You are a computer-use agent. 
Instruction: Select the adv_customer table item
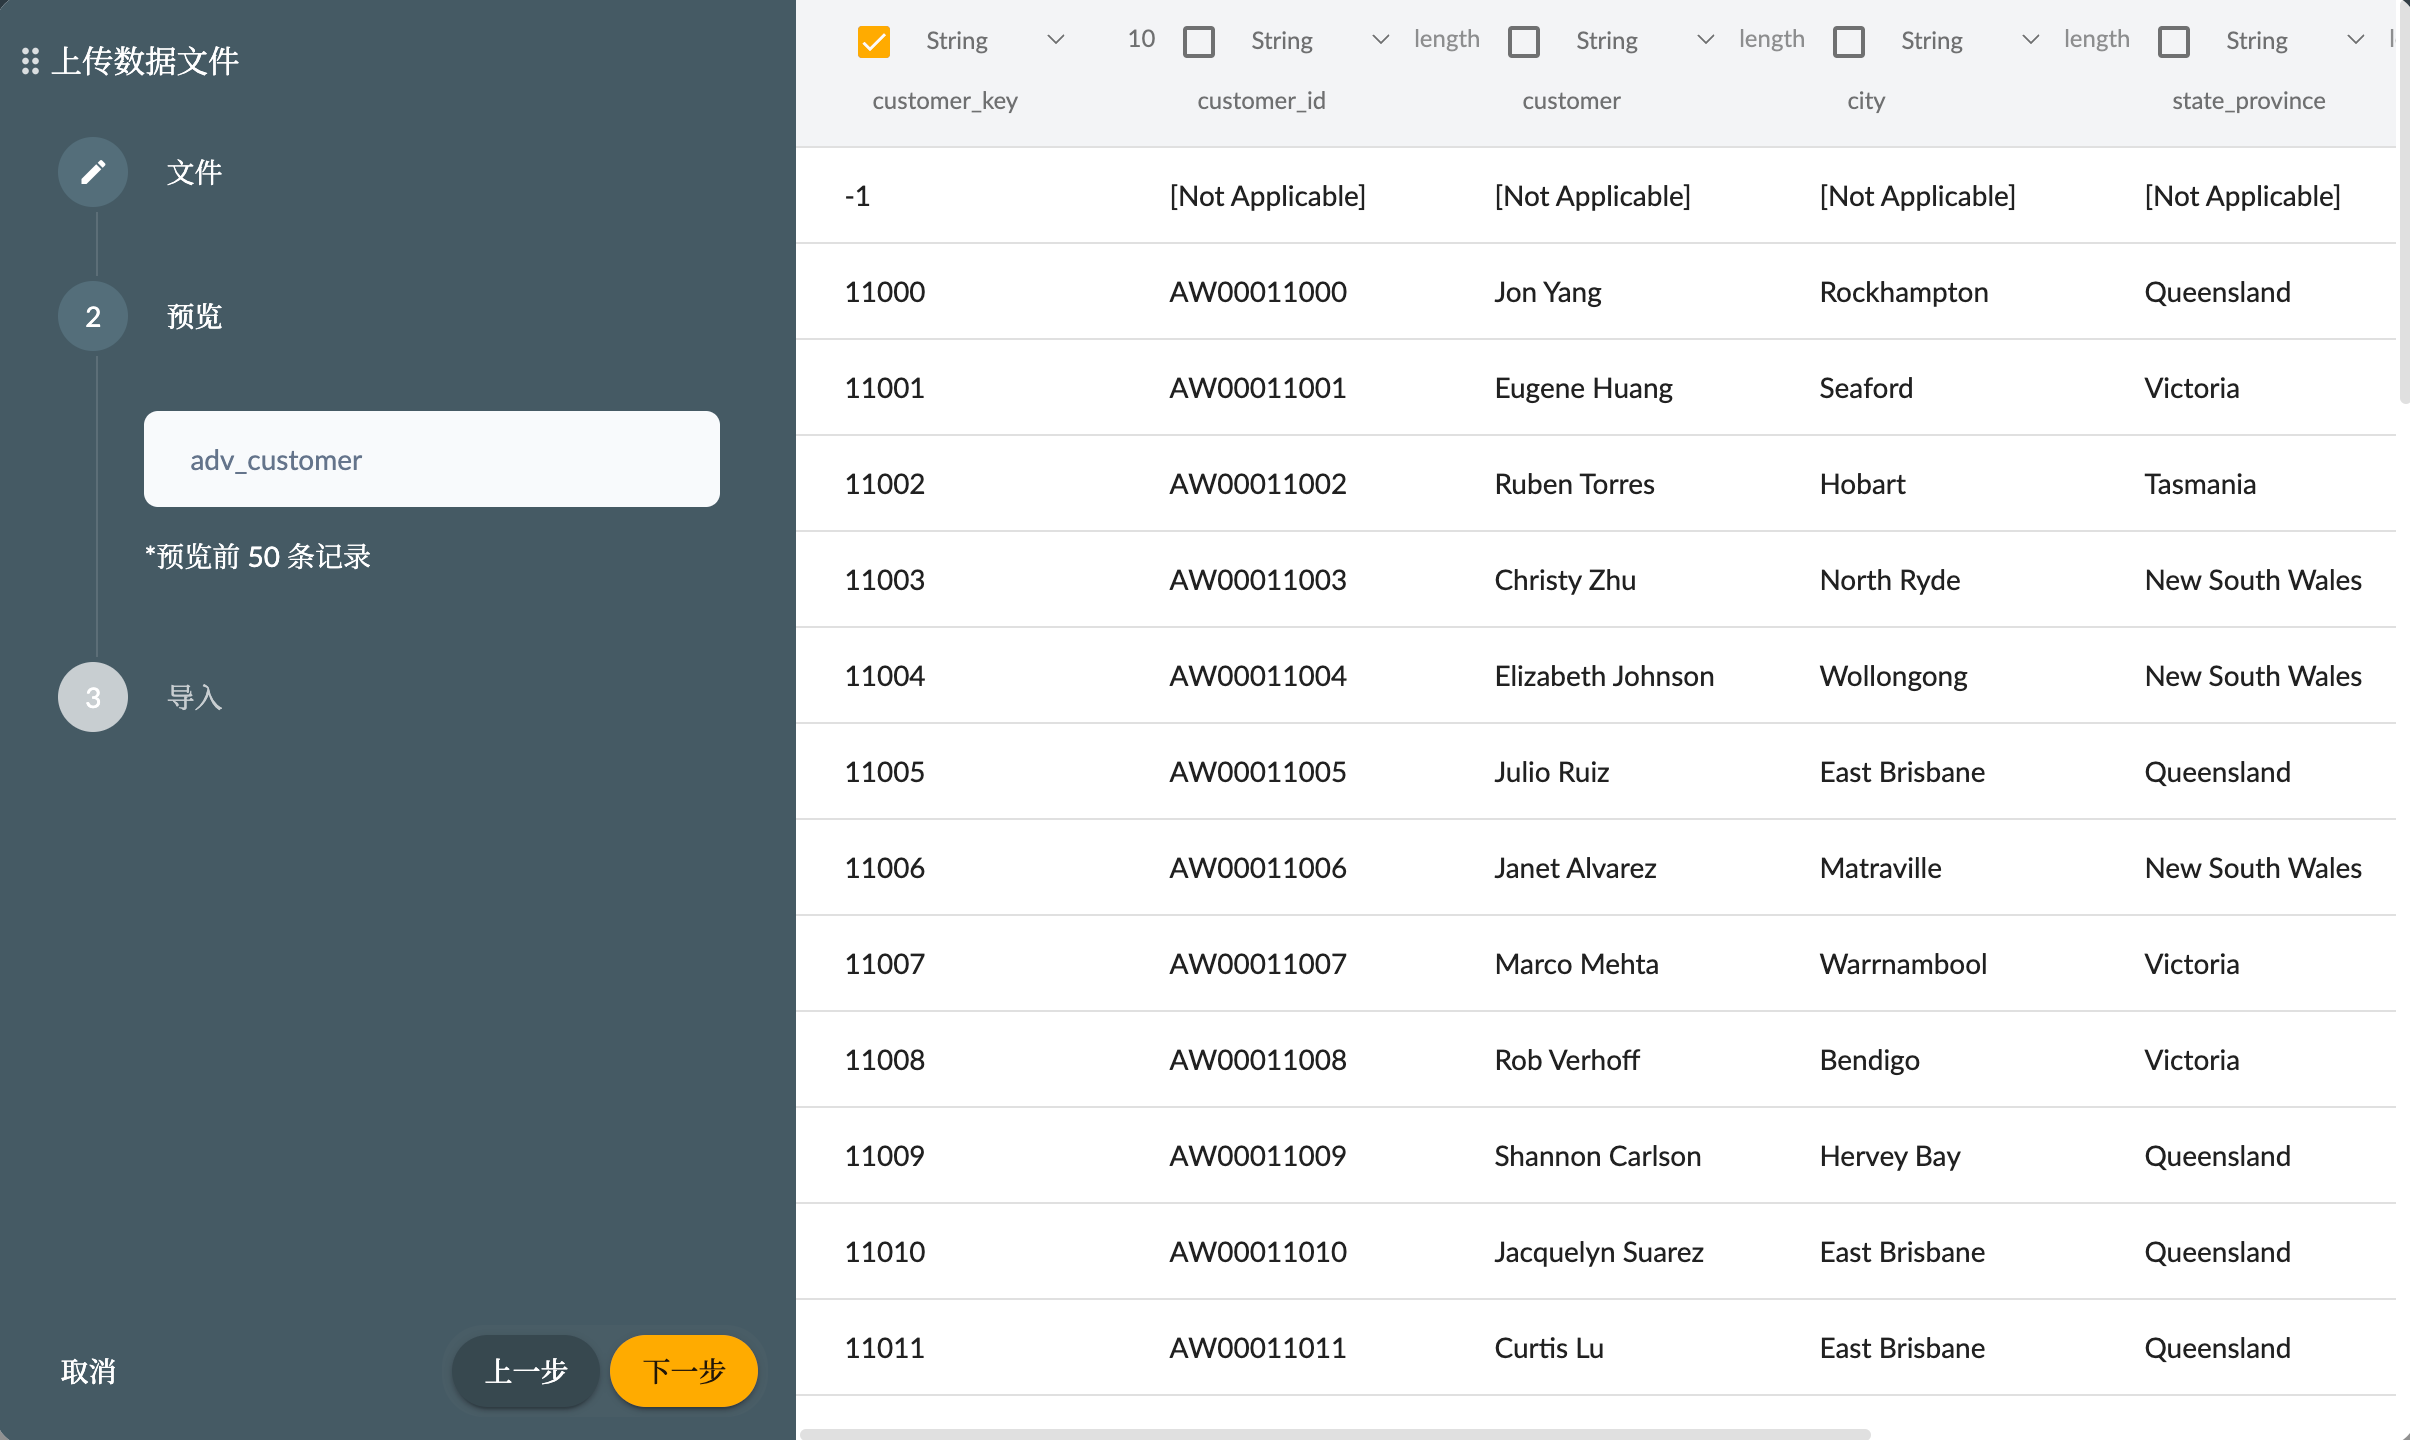coord(431,459)
